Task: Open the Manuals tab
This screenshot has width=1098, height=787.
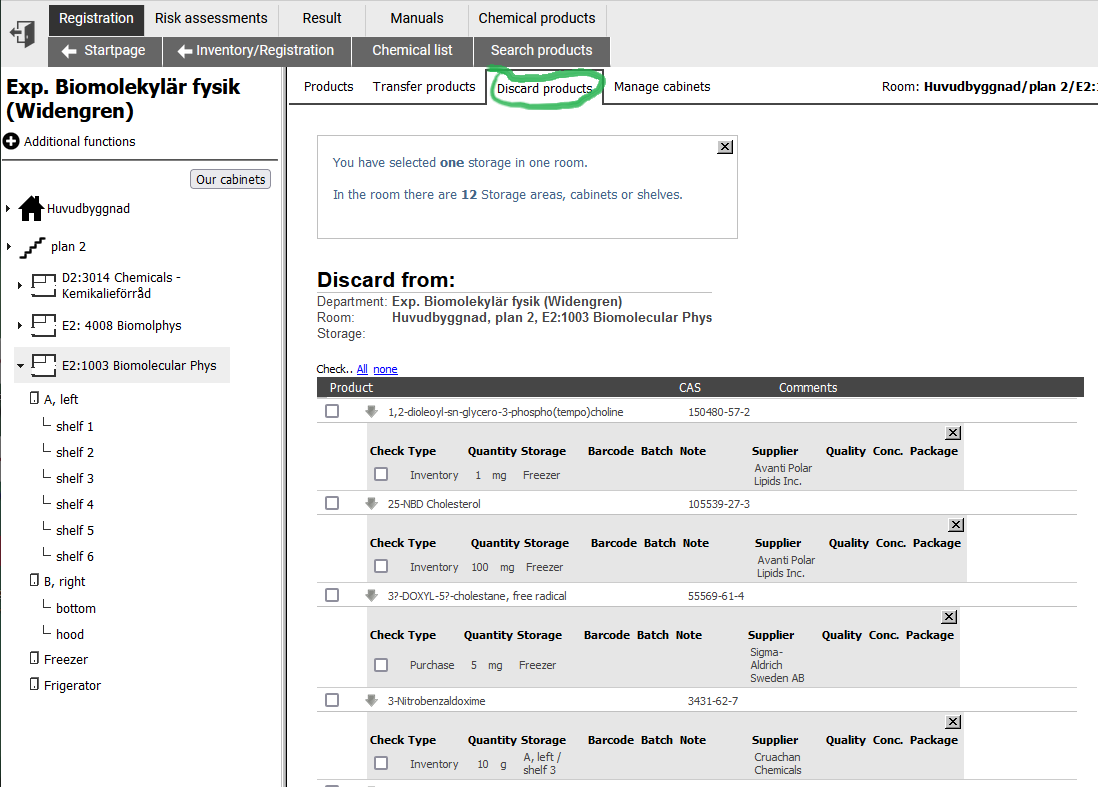Action: click(x=417, y=19)
